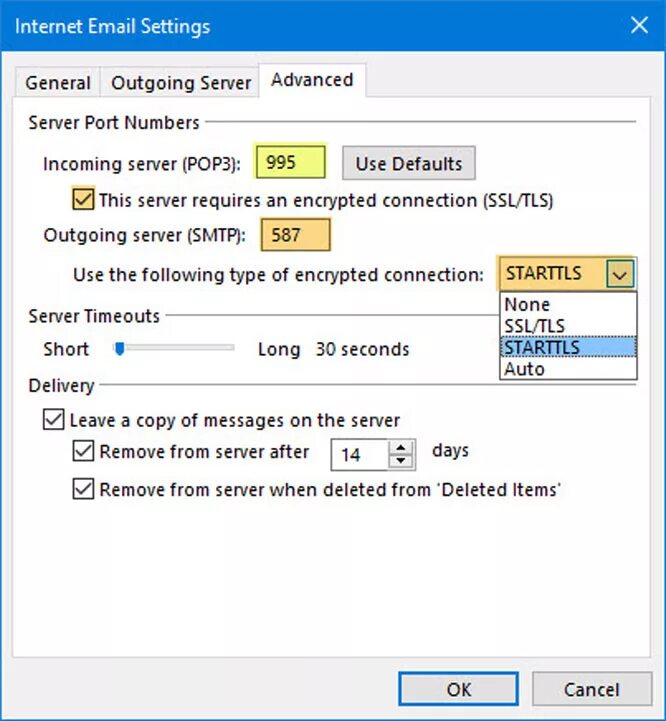Click the Use Defaults button

click(x=409, y=163)
